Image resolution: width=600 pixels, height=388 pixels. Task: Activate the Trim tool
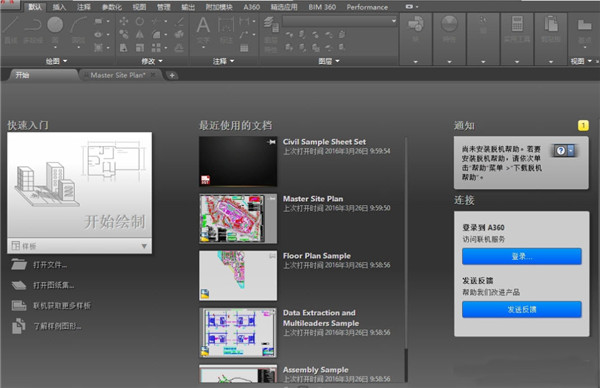156,21
